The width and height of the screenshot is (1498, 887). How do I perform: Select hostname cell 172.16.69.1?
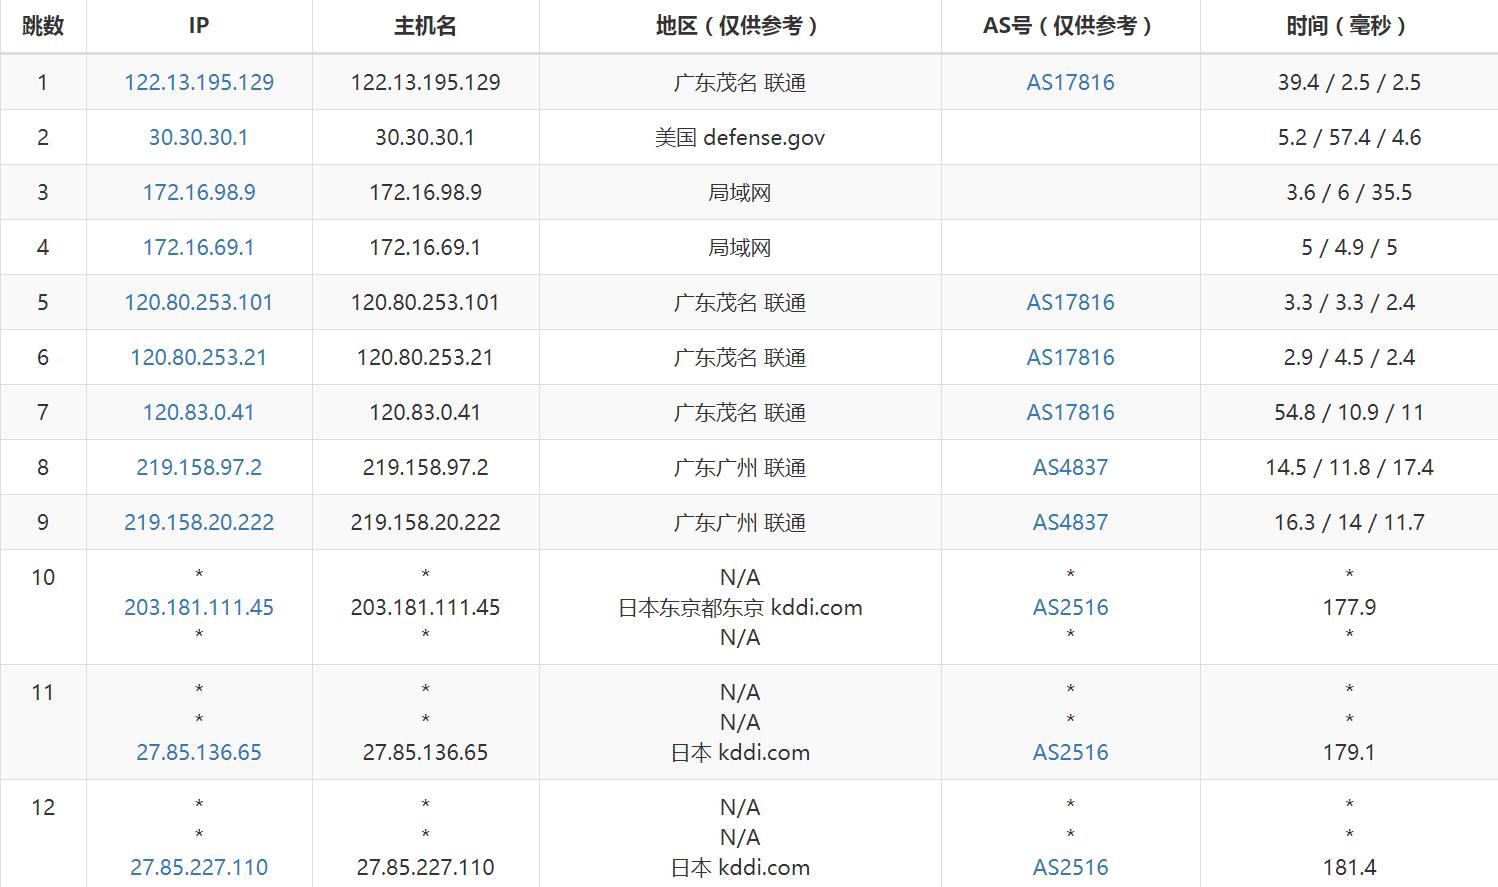pyautogui.click(x=425, y=247)
